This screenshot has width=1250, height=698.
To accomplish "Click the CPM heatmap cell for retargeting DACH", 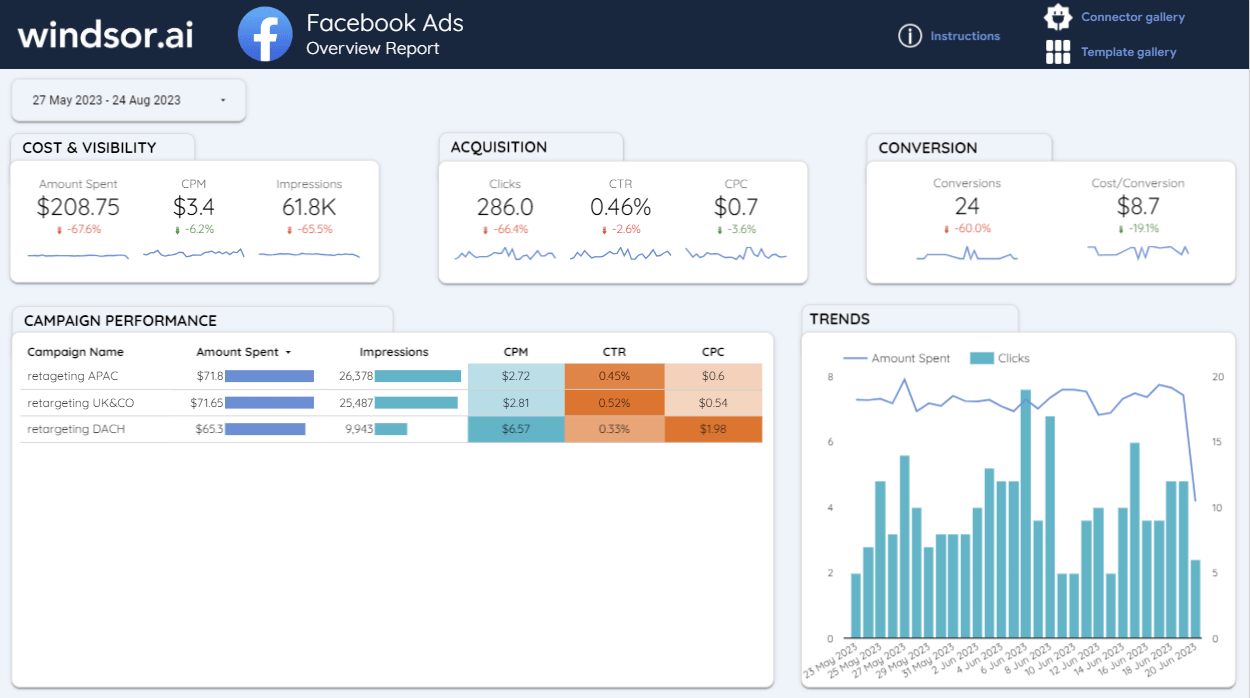I will click(516, 428).
